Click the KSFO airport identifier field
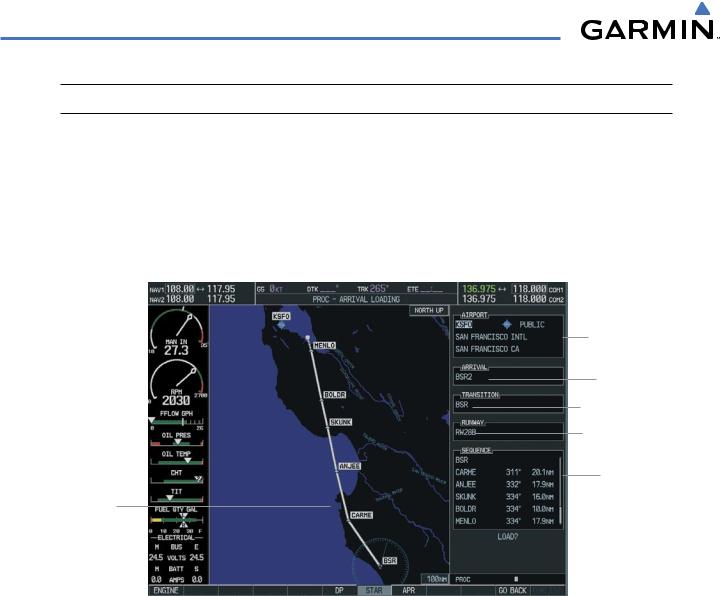The image size is (722, 596). point(464,324)
